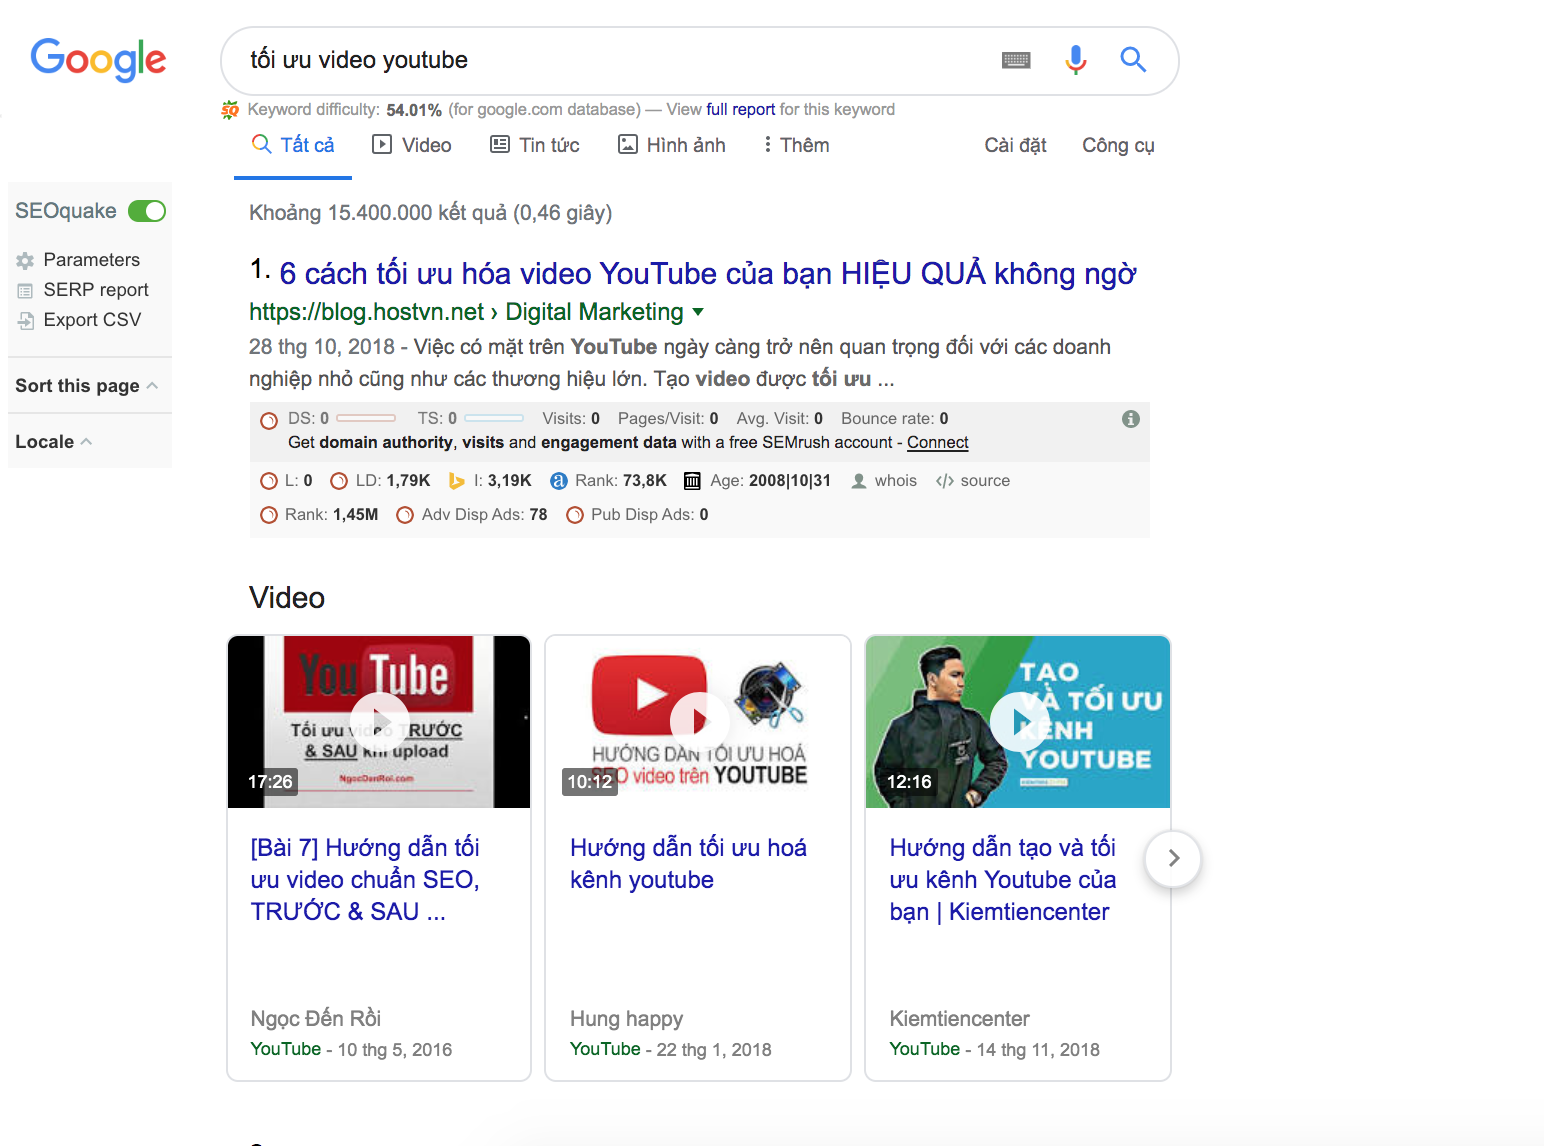Click the Rank: 1,45M circle icon
The width and height of the screenshot is (1544, 1146).
click(x=269, y=515)
